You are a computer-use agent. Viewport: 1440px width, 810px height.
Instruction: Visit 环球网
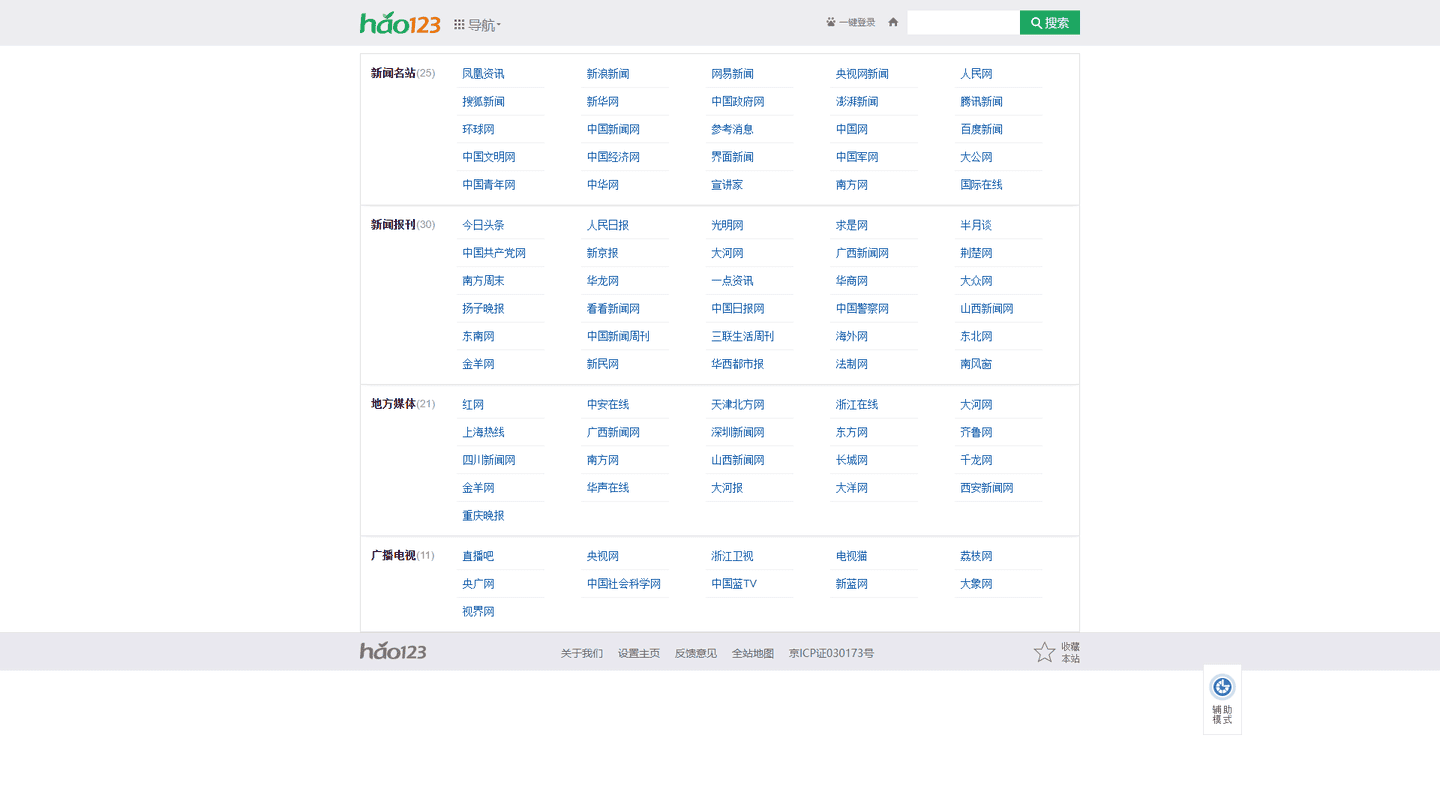[x=478, y=130]
